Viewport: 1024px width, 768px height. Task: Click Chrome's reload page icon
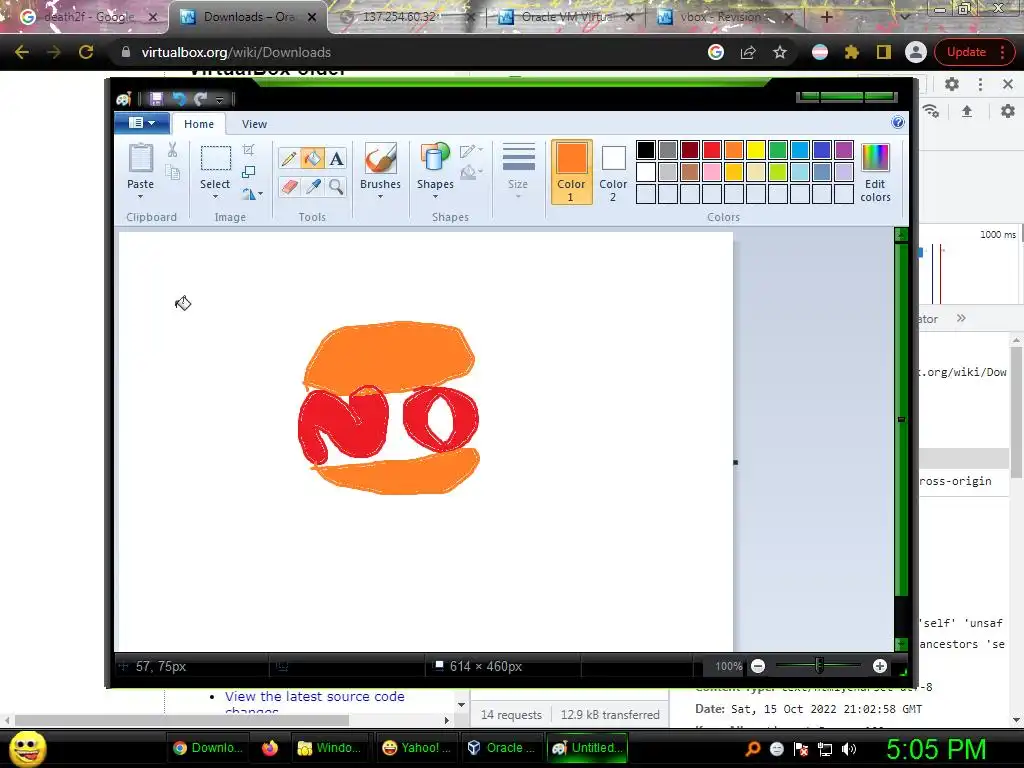pyautogui.click(x=86, y=52)
